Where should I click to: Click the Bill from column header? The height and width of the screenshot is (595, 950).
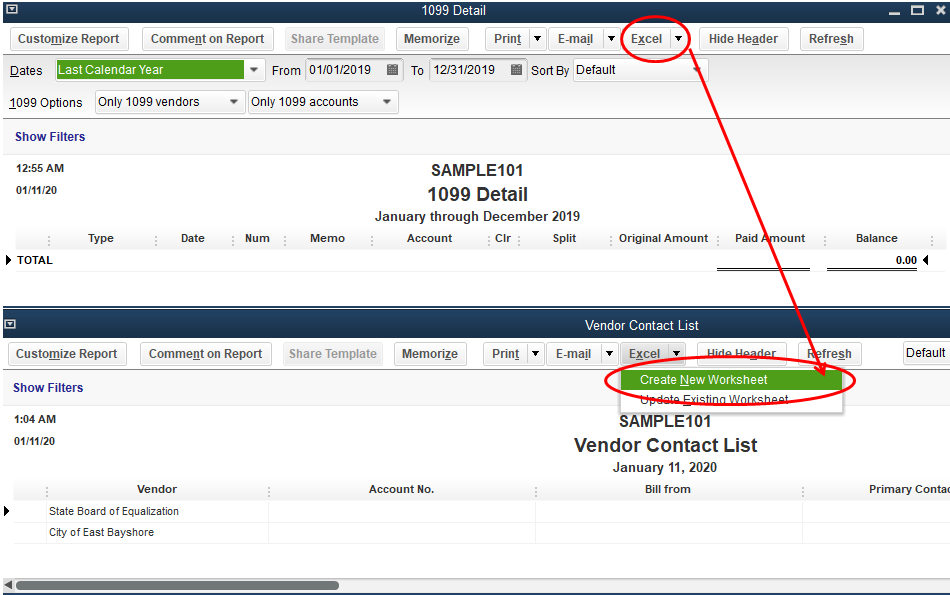coord(668,489)
